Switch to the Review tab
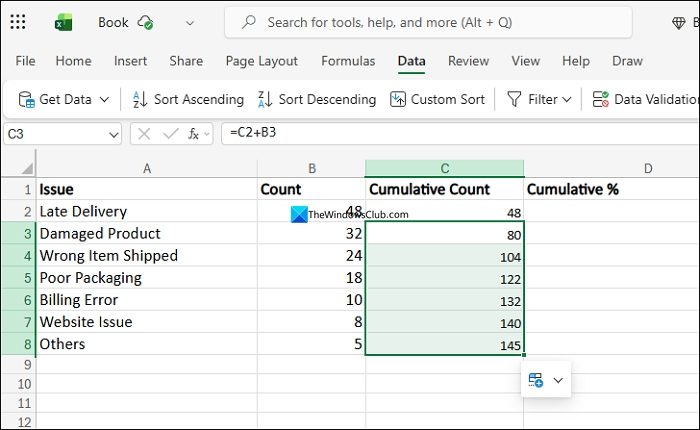 point(468,61)
